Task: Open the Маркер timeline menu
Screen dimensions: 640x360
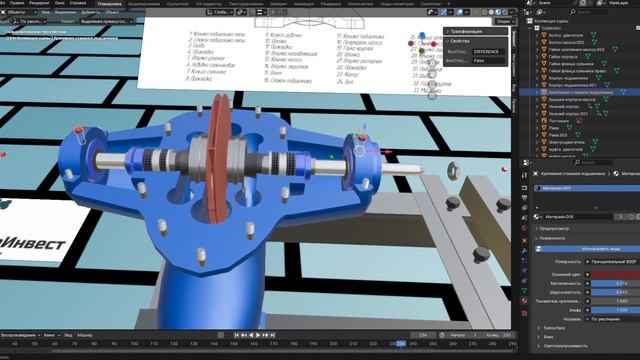Action: pos(84,335)
